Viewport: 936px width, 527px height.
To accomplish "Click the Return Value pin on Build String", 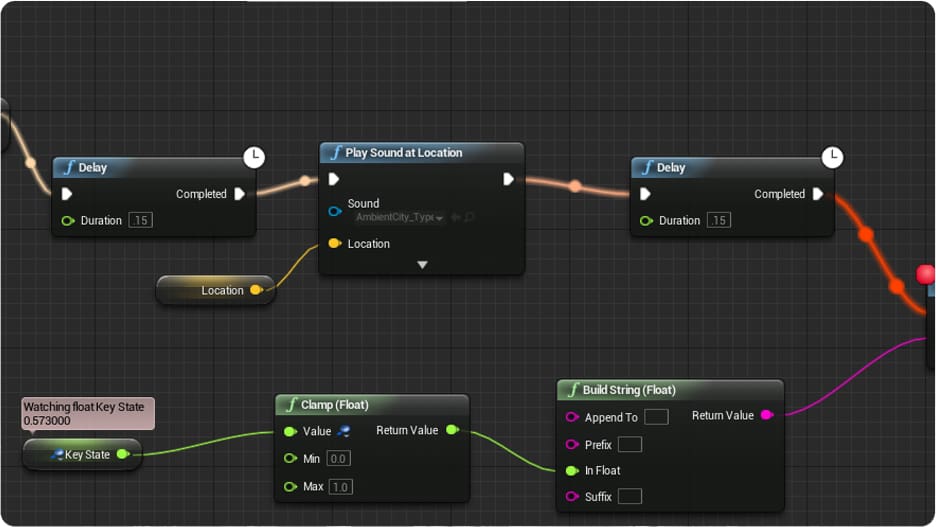I will [x=767, y=415].
